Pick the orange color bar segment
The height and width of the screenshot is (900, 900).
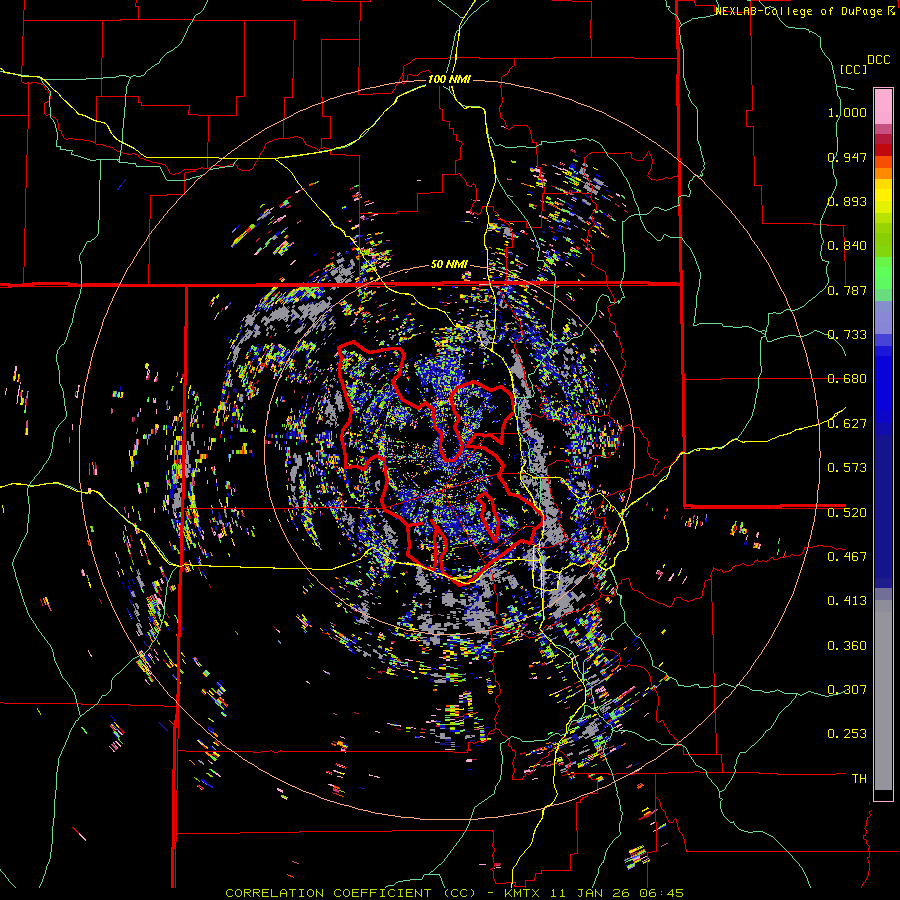point(883,173)
